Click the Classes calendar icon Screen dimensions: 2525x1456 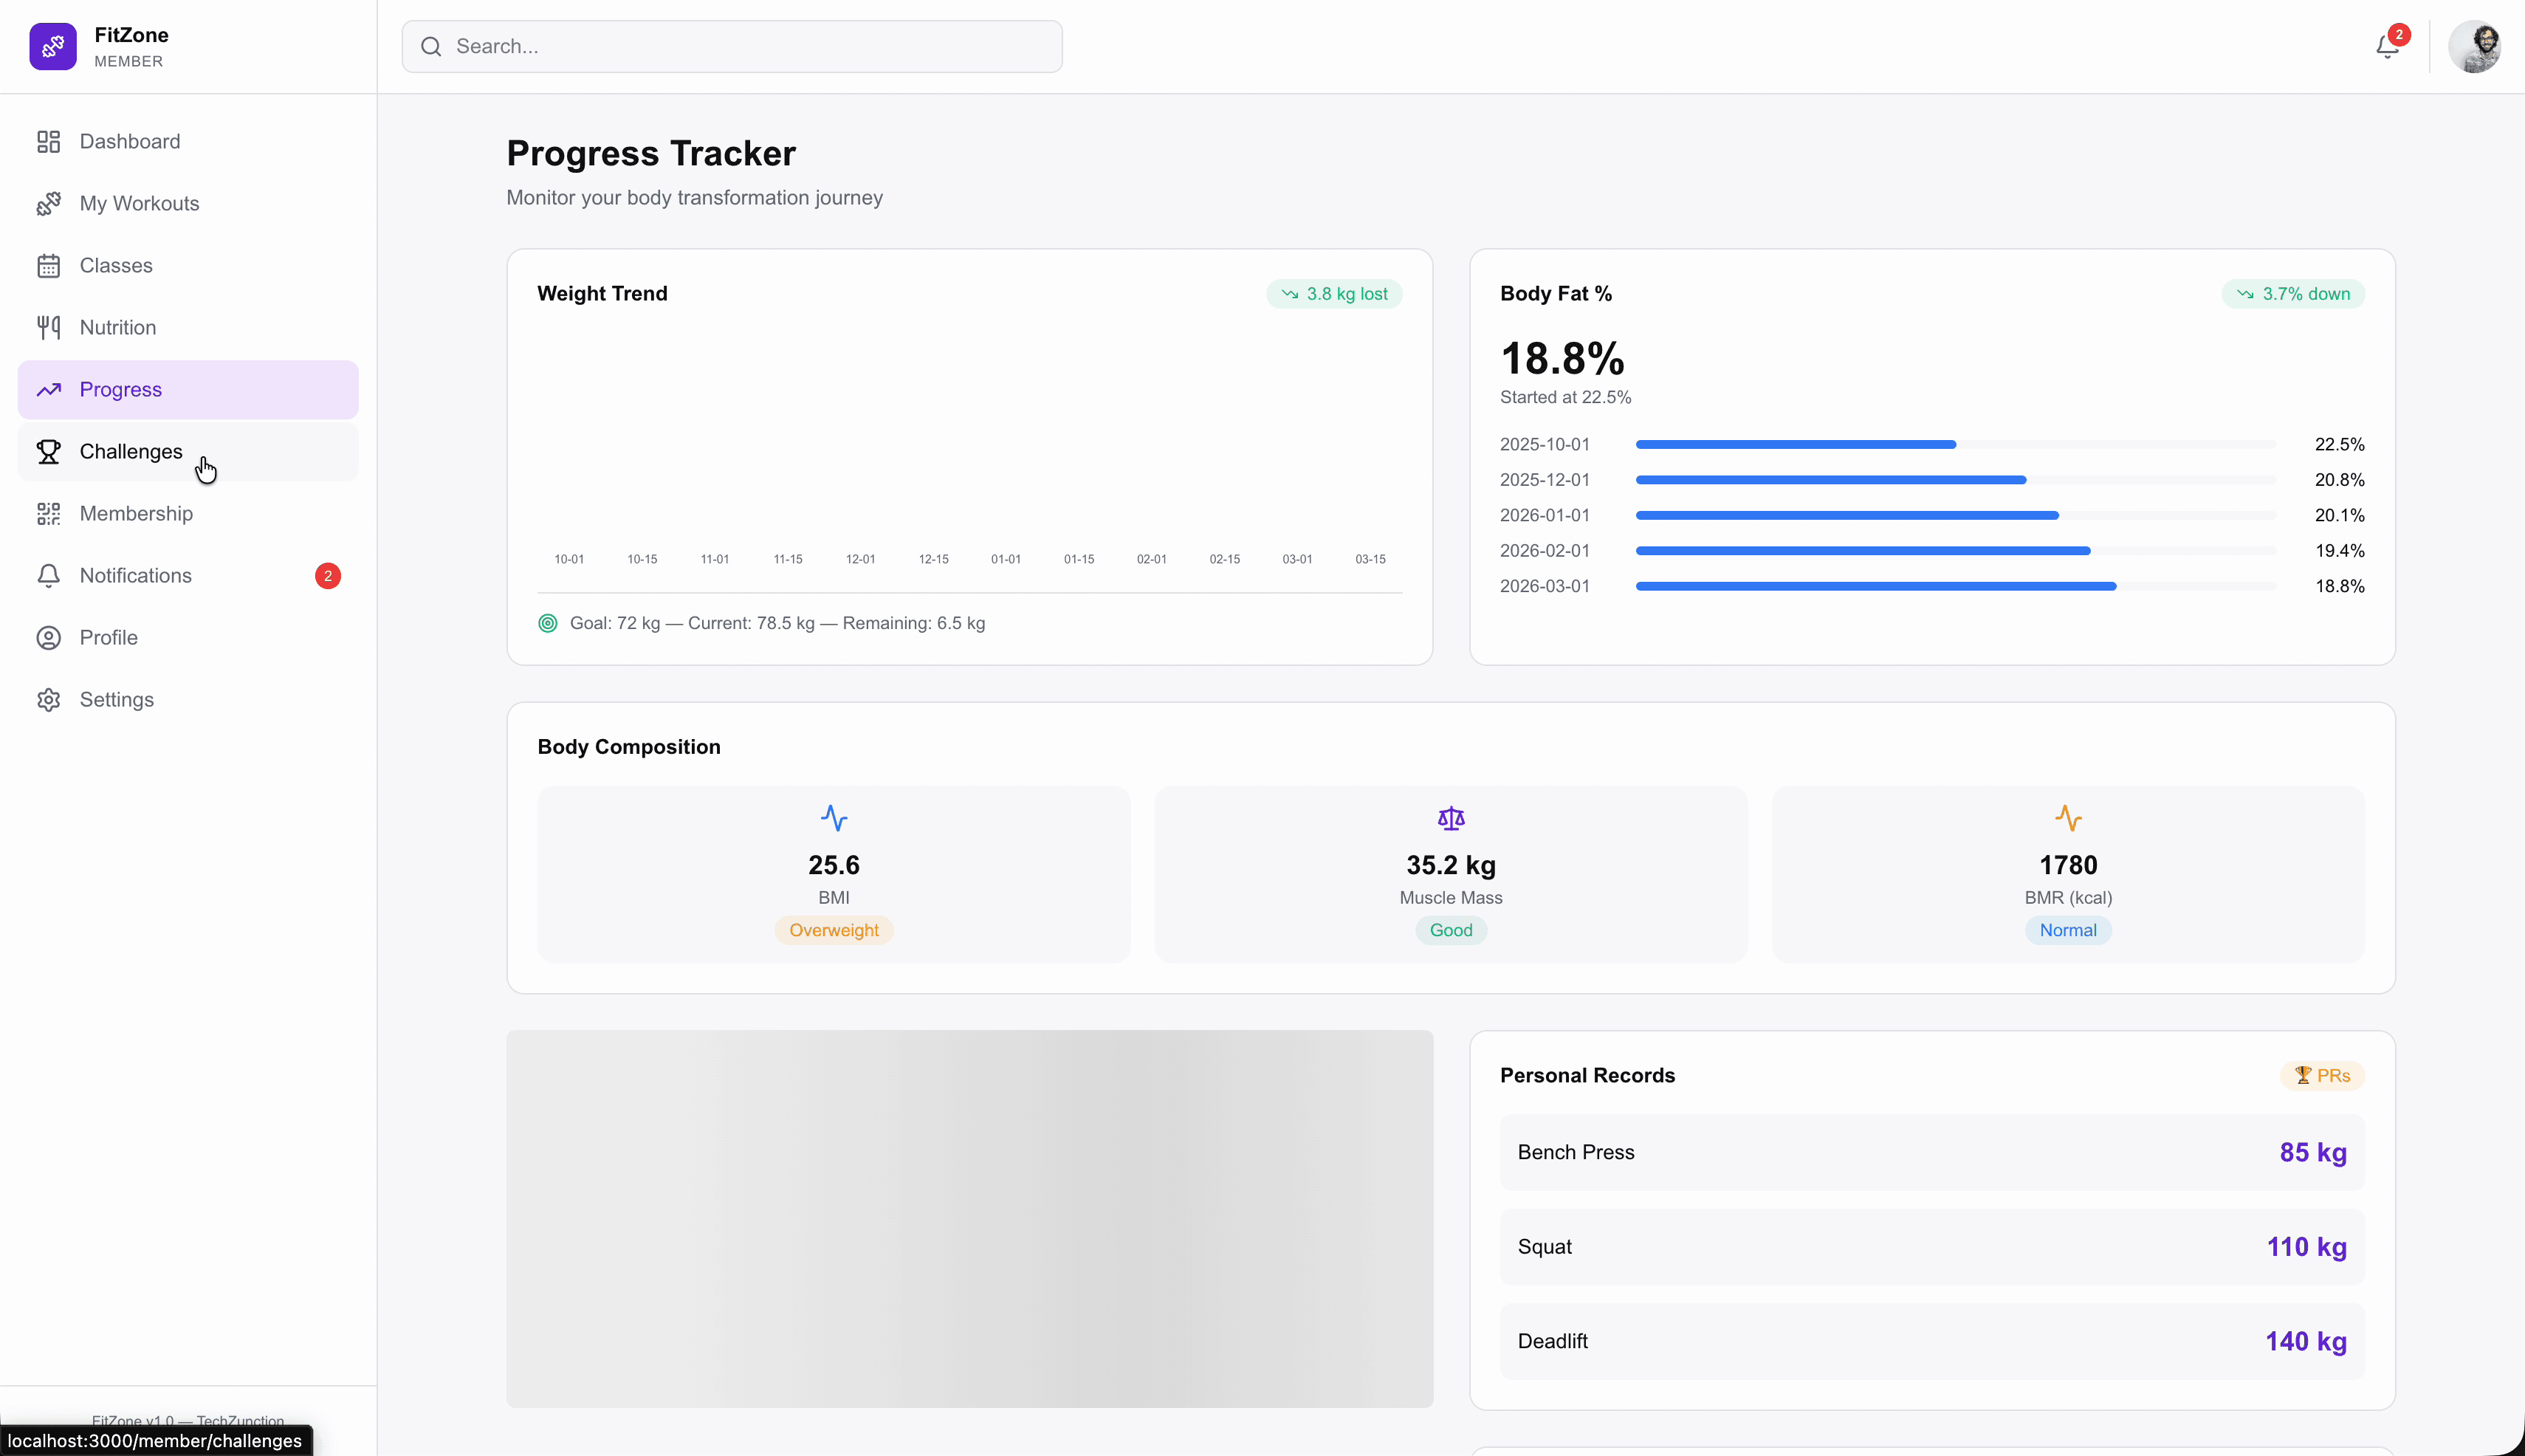[x=47, y=265]
